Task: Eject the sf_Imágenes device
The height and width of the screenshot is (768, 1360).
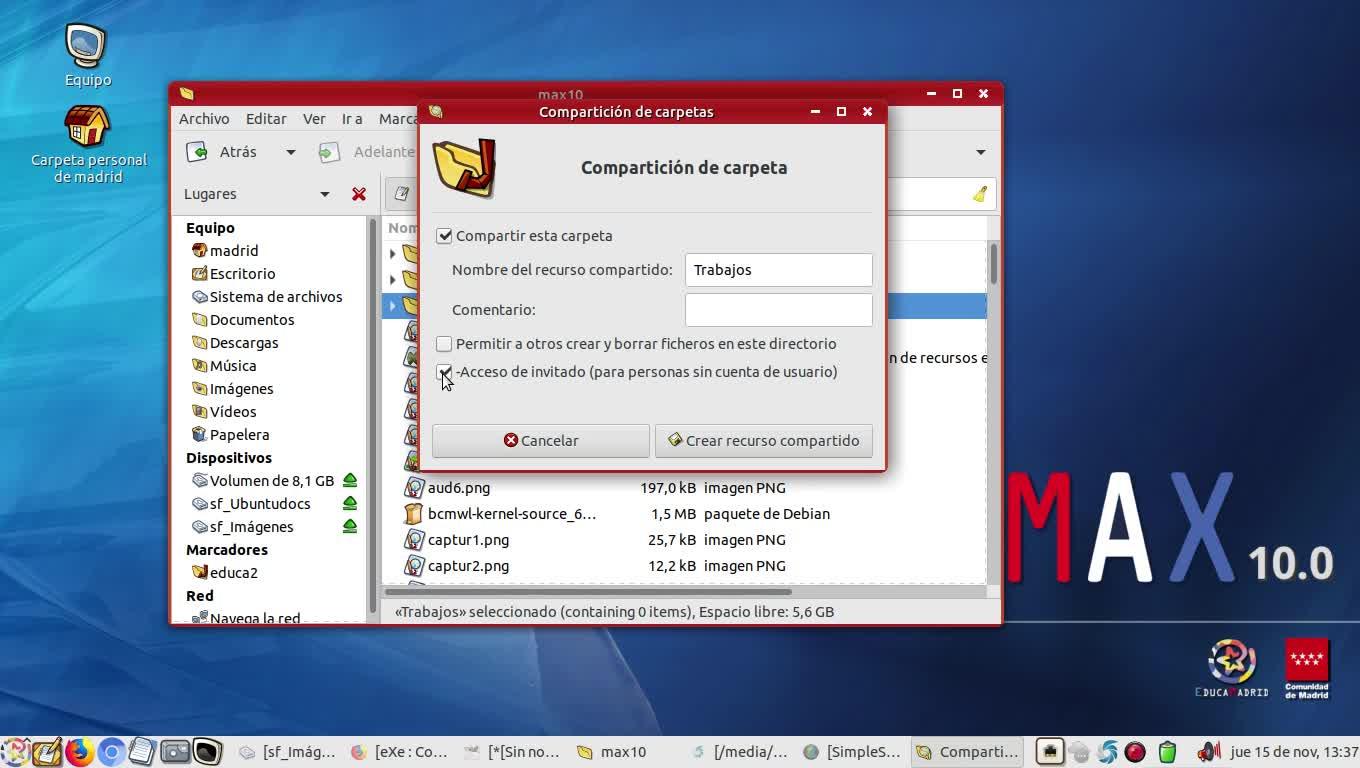Action: click(x=350, y=526)
